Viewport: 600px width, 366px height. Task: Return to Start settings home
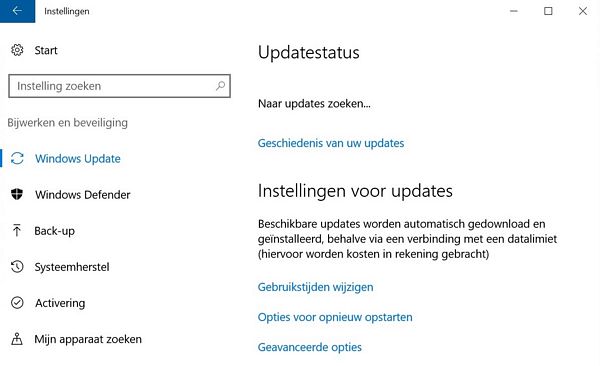46,50
